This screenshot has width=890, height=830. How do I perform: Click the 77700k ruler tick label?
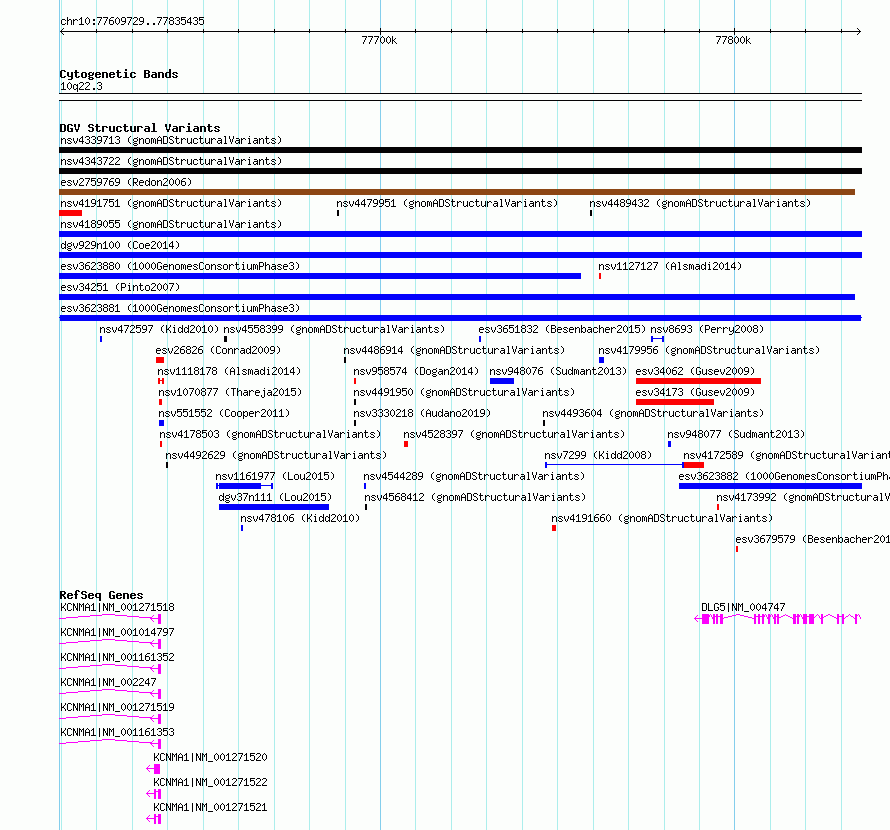point(379,40)
